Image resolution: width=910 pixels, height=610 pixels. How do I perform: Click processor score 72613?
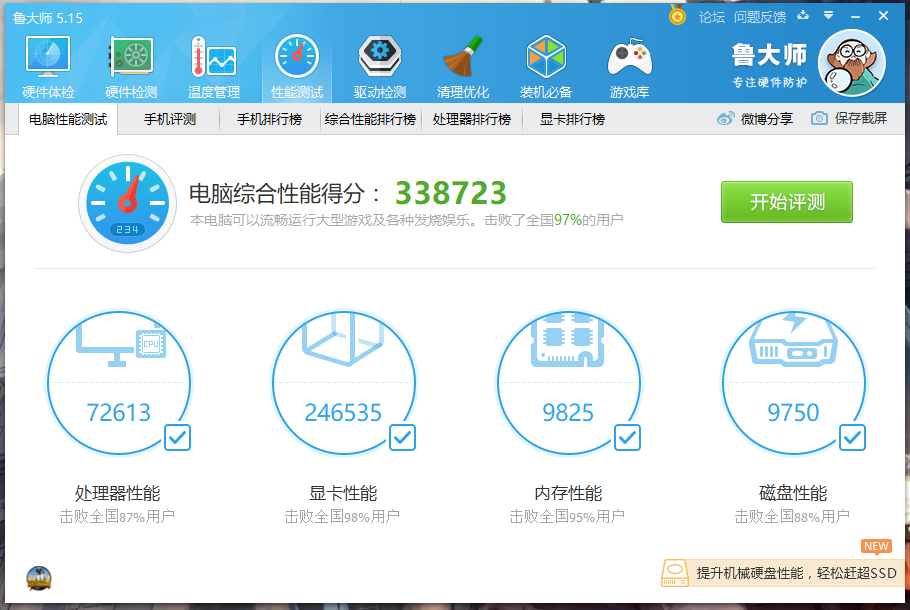click(118, 413)
